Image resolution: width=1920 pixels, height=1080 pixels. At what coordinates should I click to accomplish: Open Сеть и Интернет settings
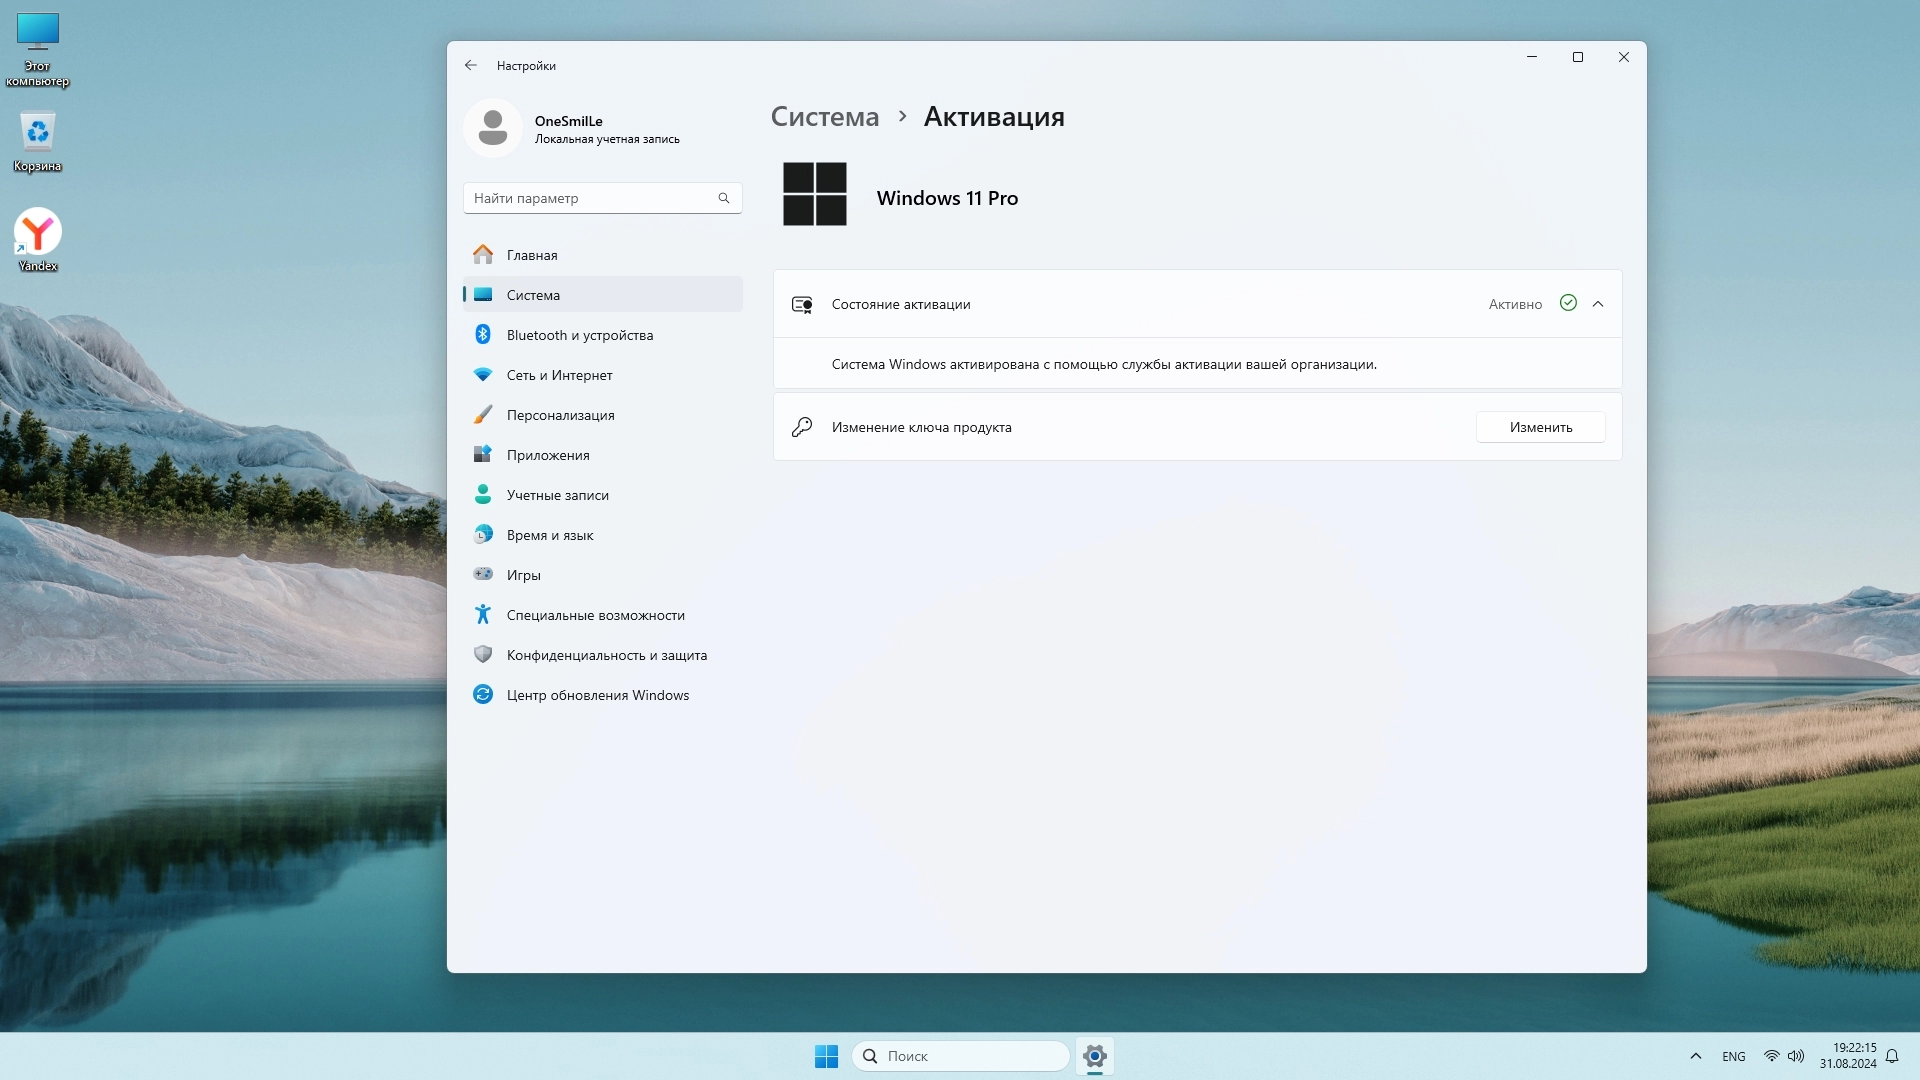coord(559,375)
